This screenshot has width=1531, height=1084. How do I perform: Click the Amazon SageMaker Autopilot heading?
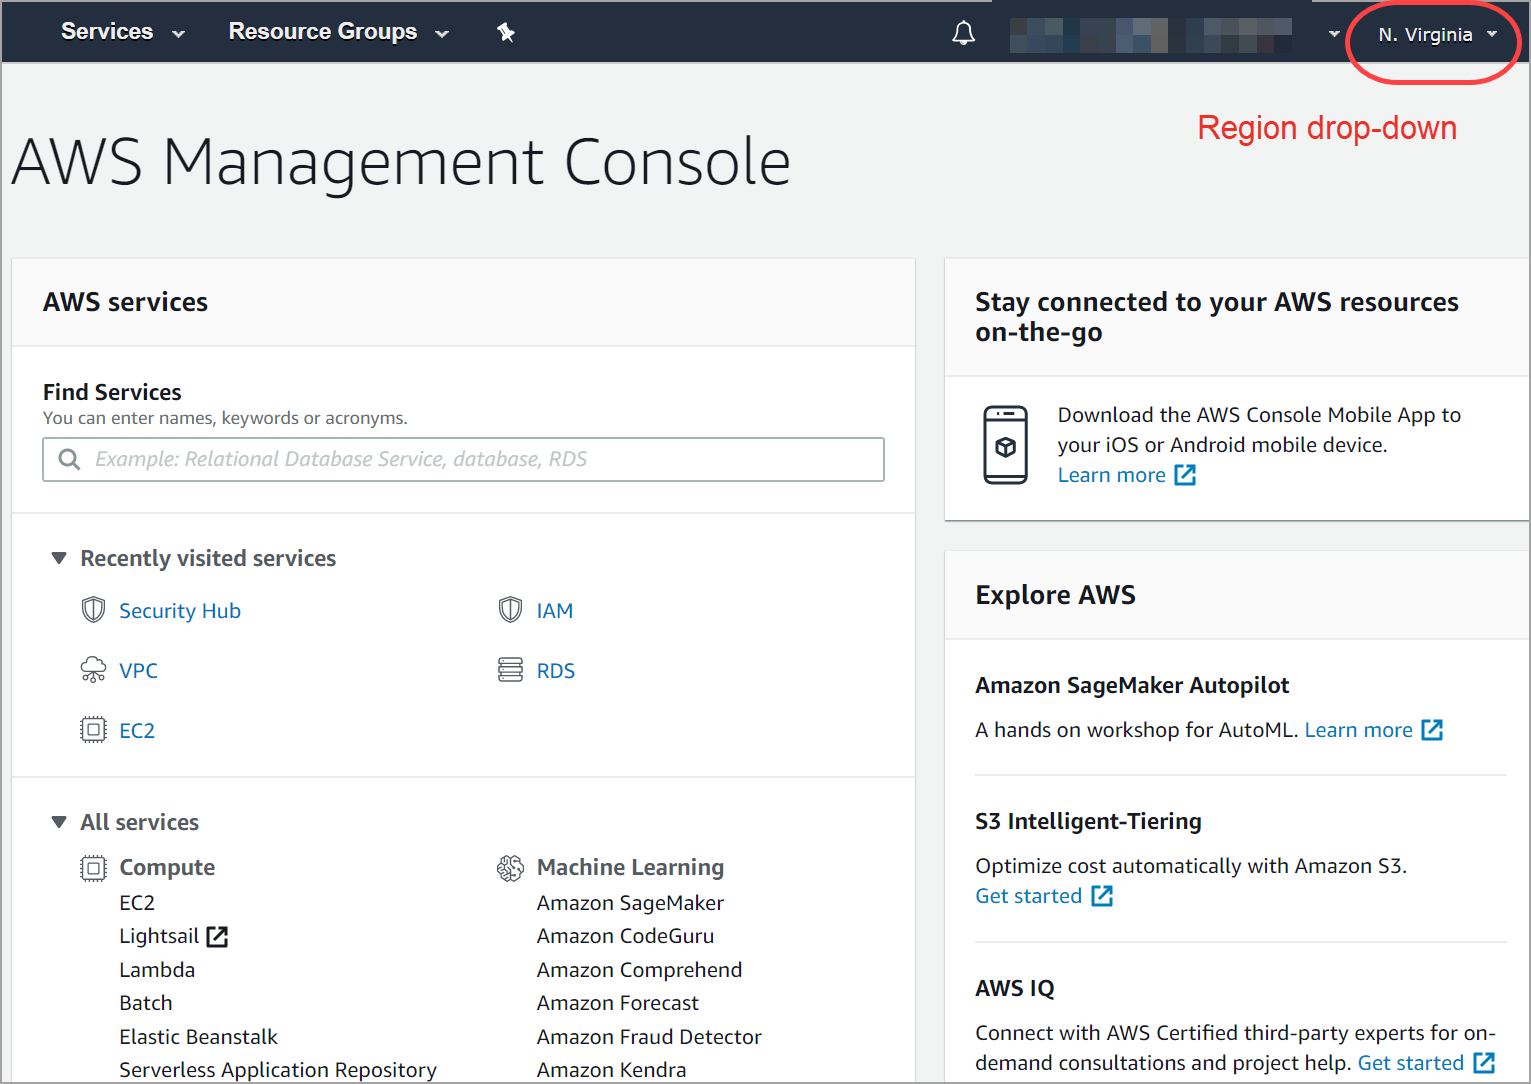[1132, 685]
